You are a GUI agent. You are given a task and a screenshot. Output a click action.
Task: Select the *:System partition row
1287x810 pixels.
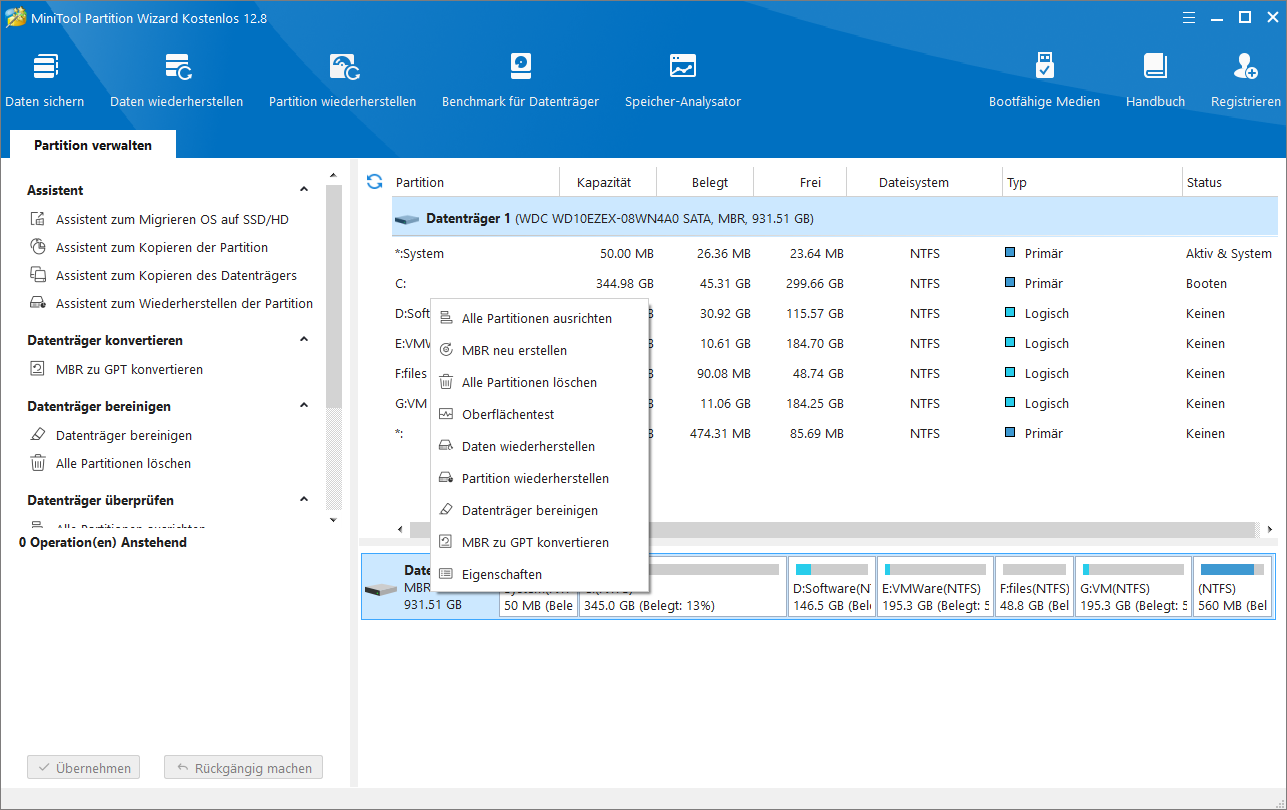click(835, 253)
